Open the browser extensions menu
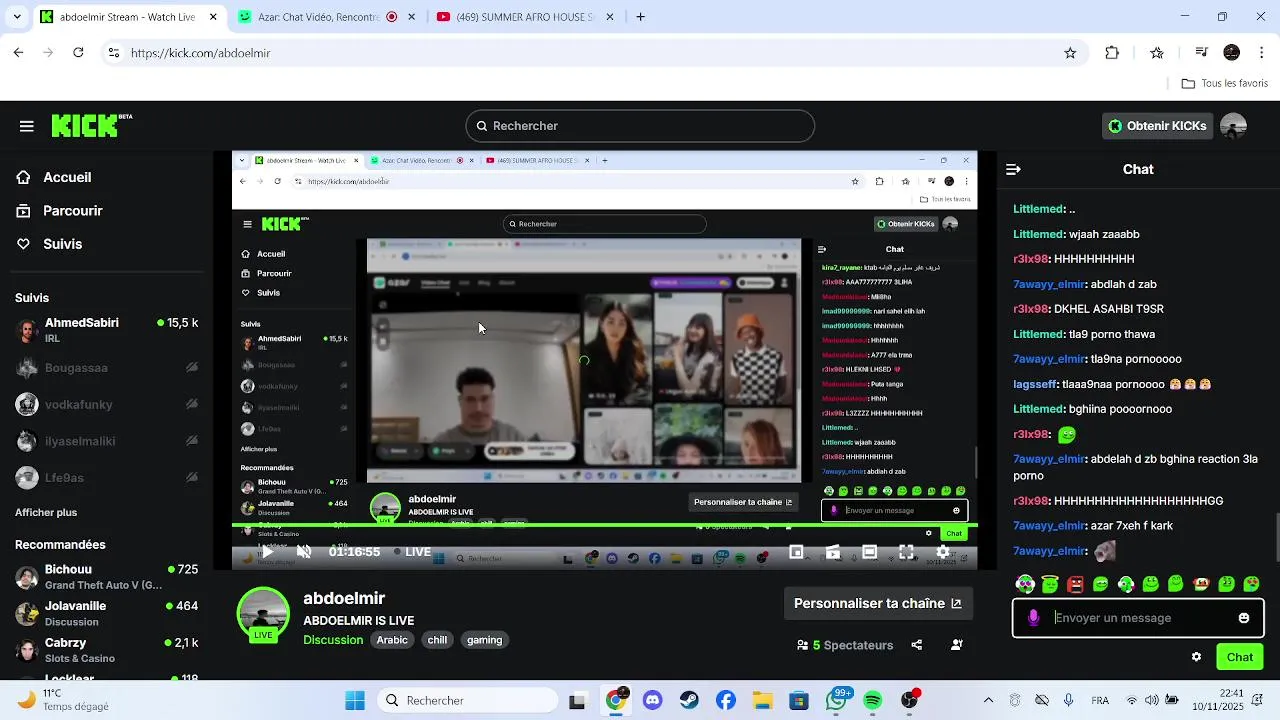This screenshot has height=720, width=1280. pos(1112,53)
